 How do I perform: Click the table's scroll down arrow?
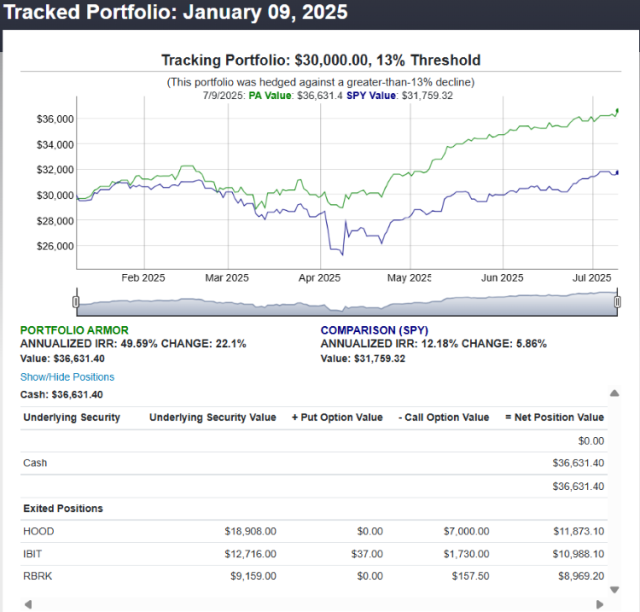coord(614,590)
